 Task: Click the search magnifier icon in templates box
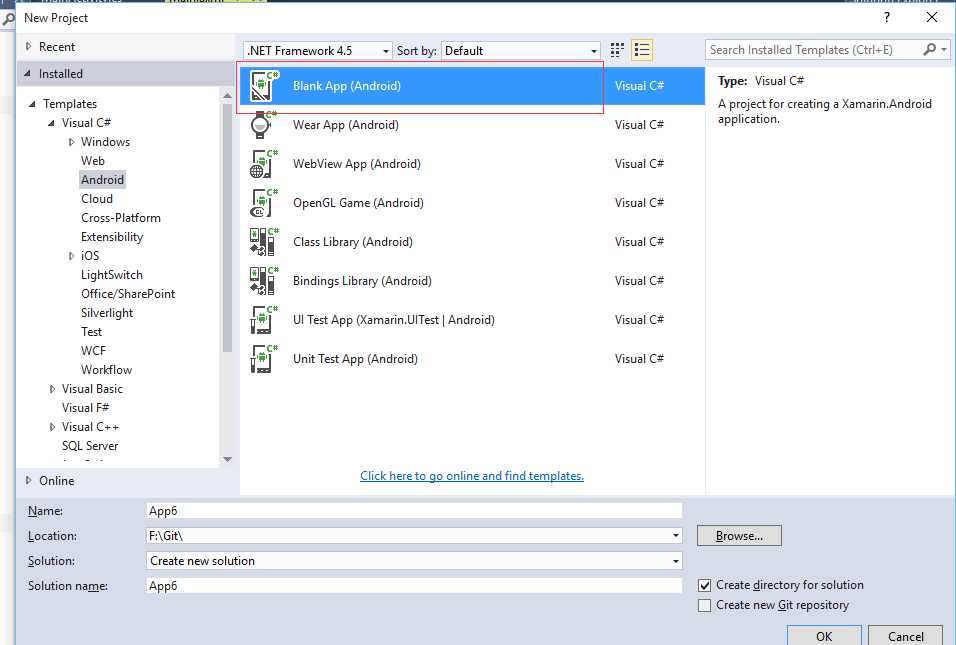coord(929,49)
